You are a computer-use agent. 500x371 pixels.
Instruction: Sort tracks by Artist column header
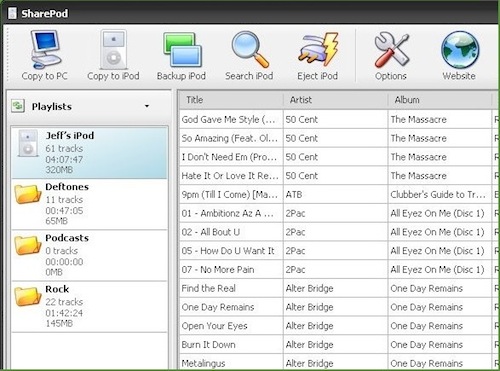(x=335, y=100)
